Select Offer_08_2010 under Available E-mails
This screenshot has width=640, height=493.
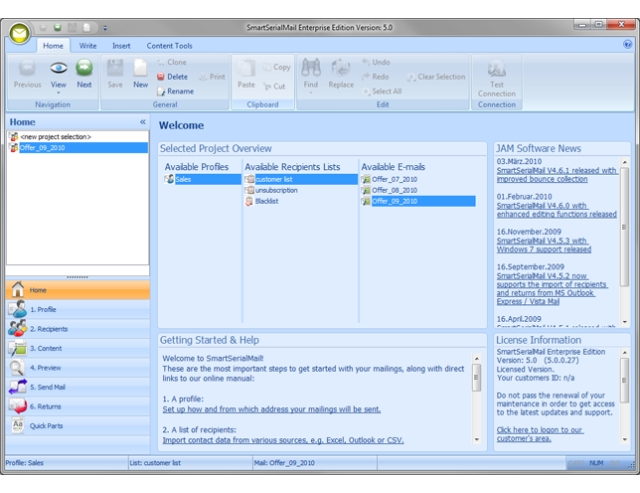pos(389,190)
